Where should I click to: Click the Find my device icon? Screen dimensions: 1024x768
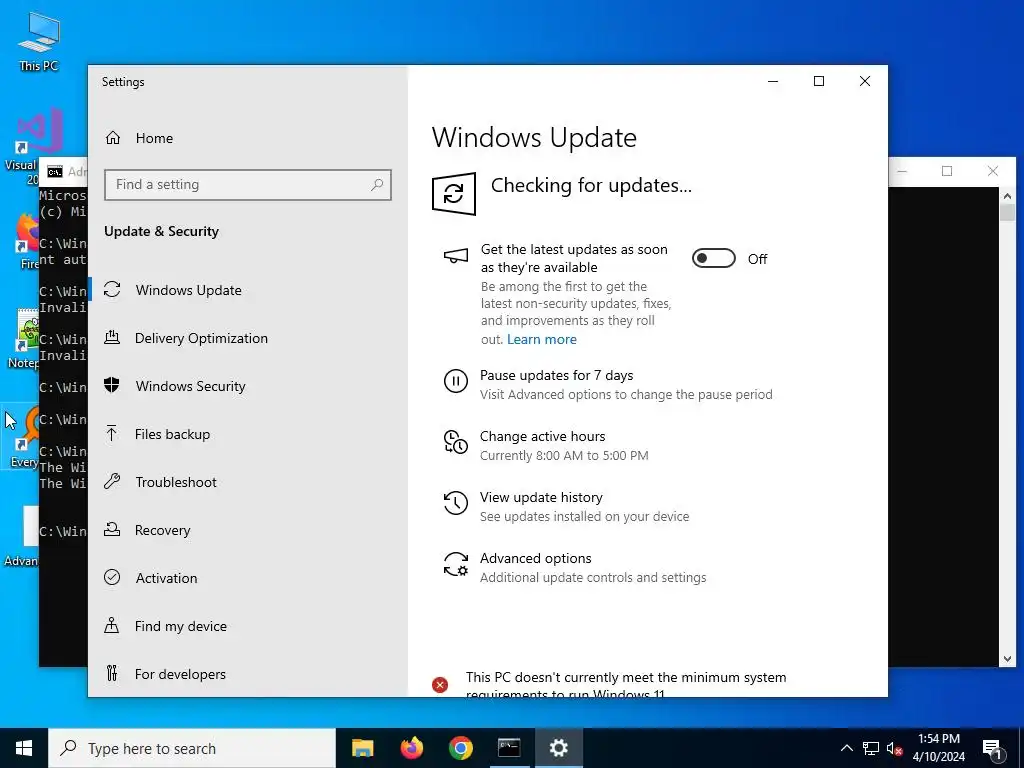click(112, 626)
